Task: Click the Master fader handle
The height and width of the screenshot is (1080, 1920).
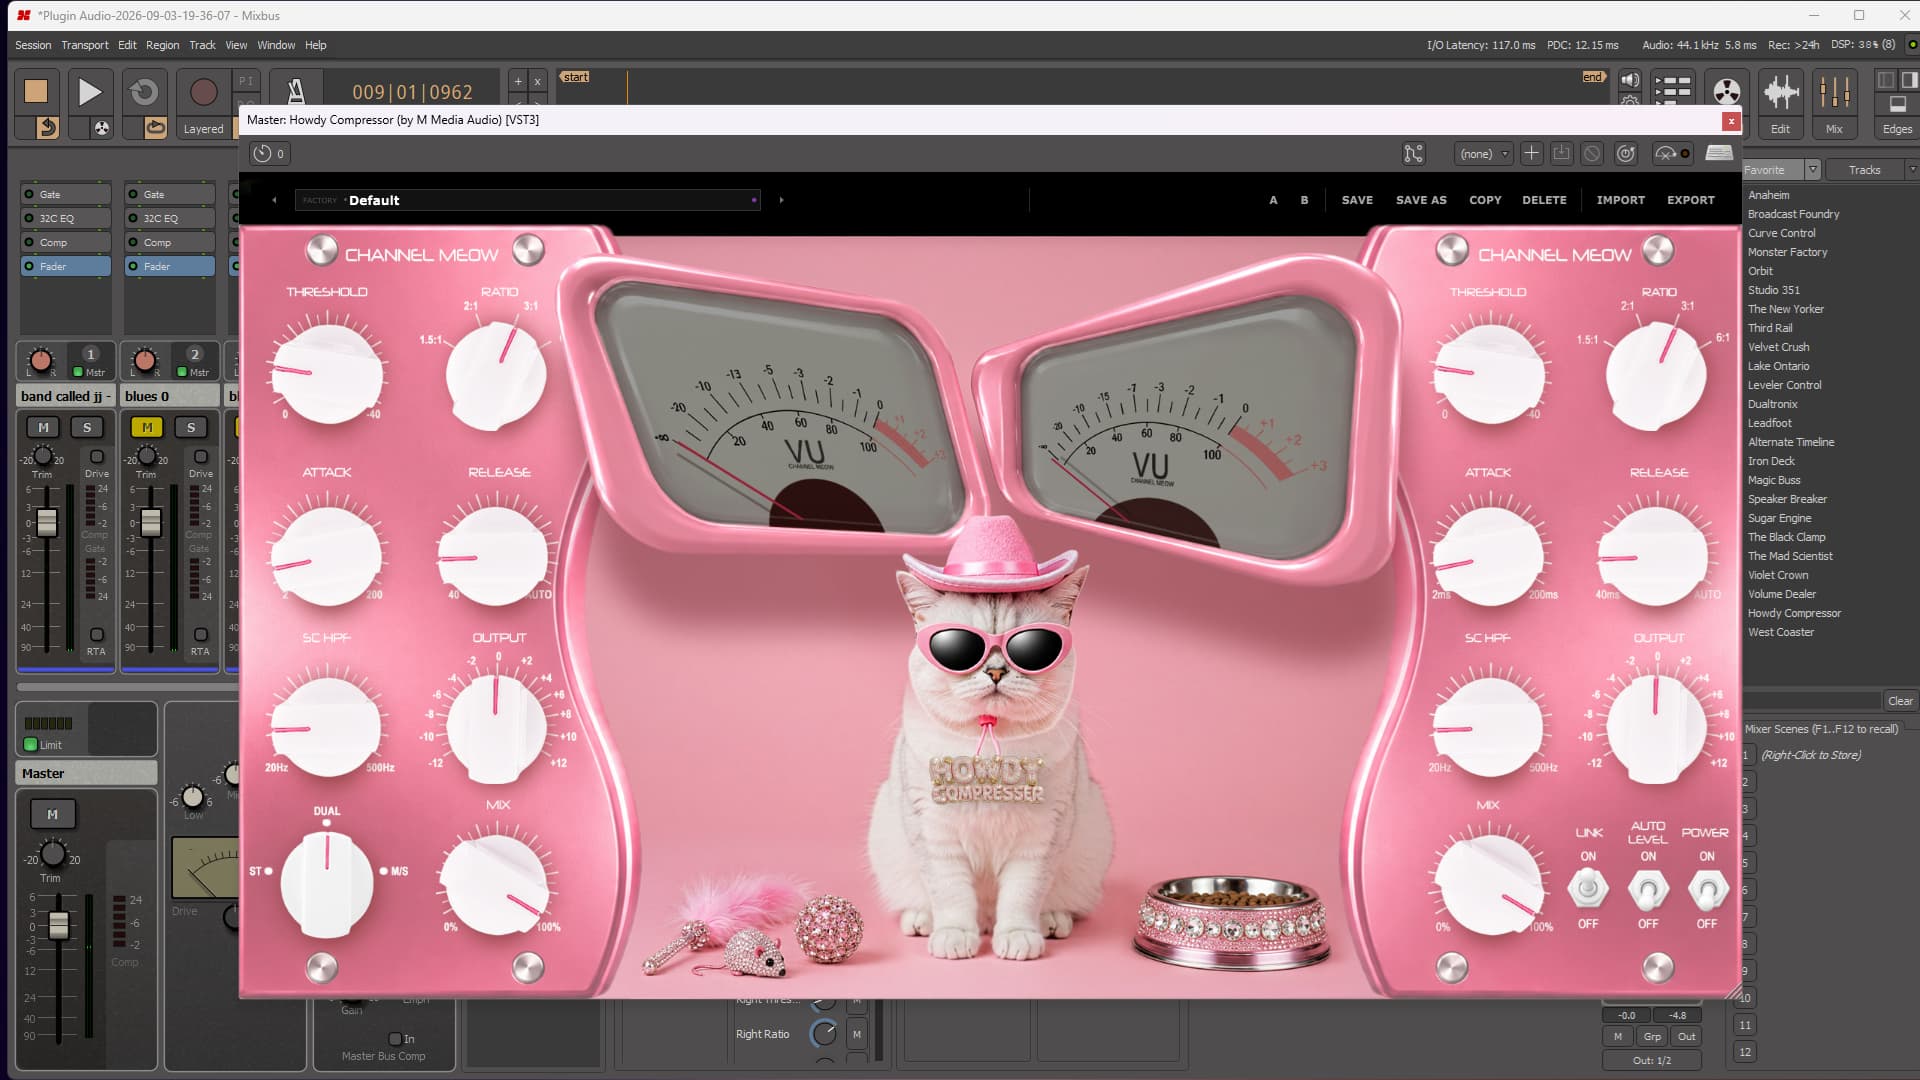Action: 59,925
